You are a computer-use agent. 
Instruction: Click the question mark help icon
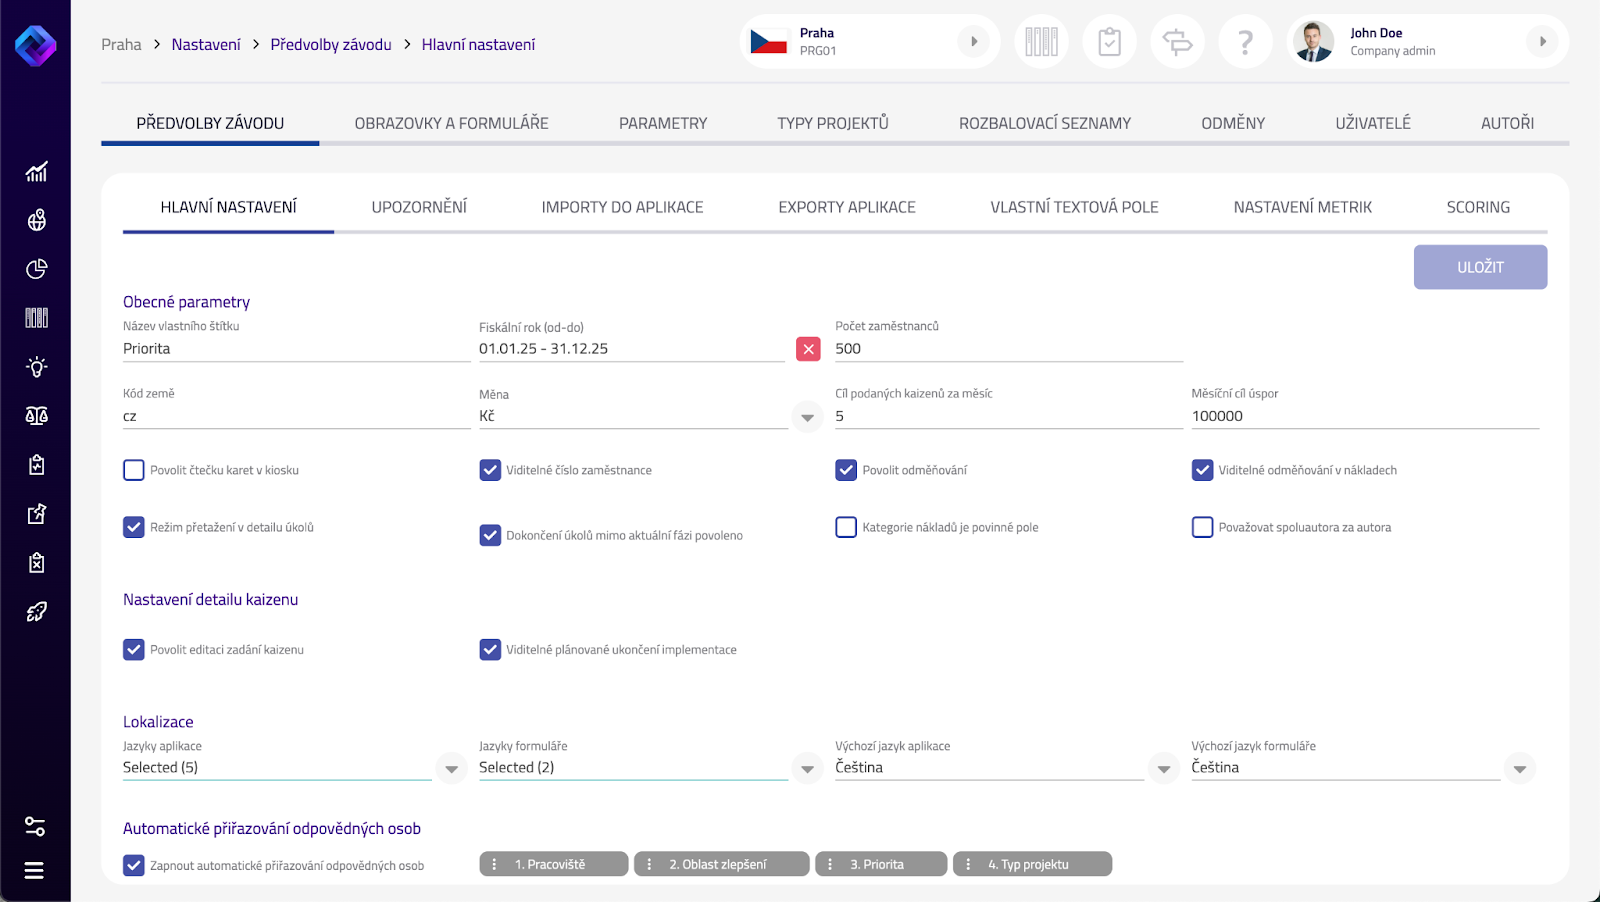coord(1245,42)
